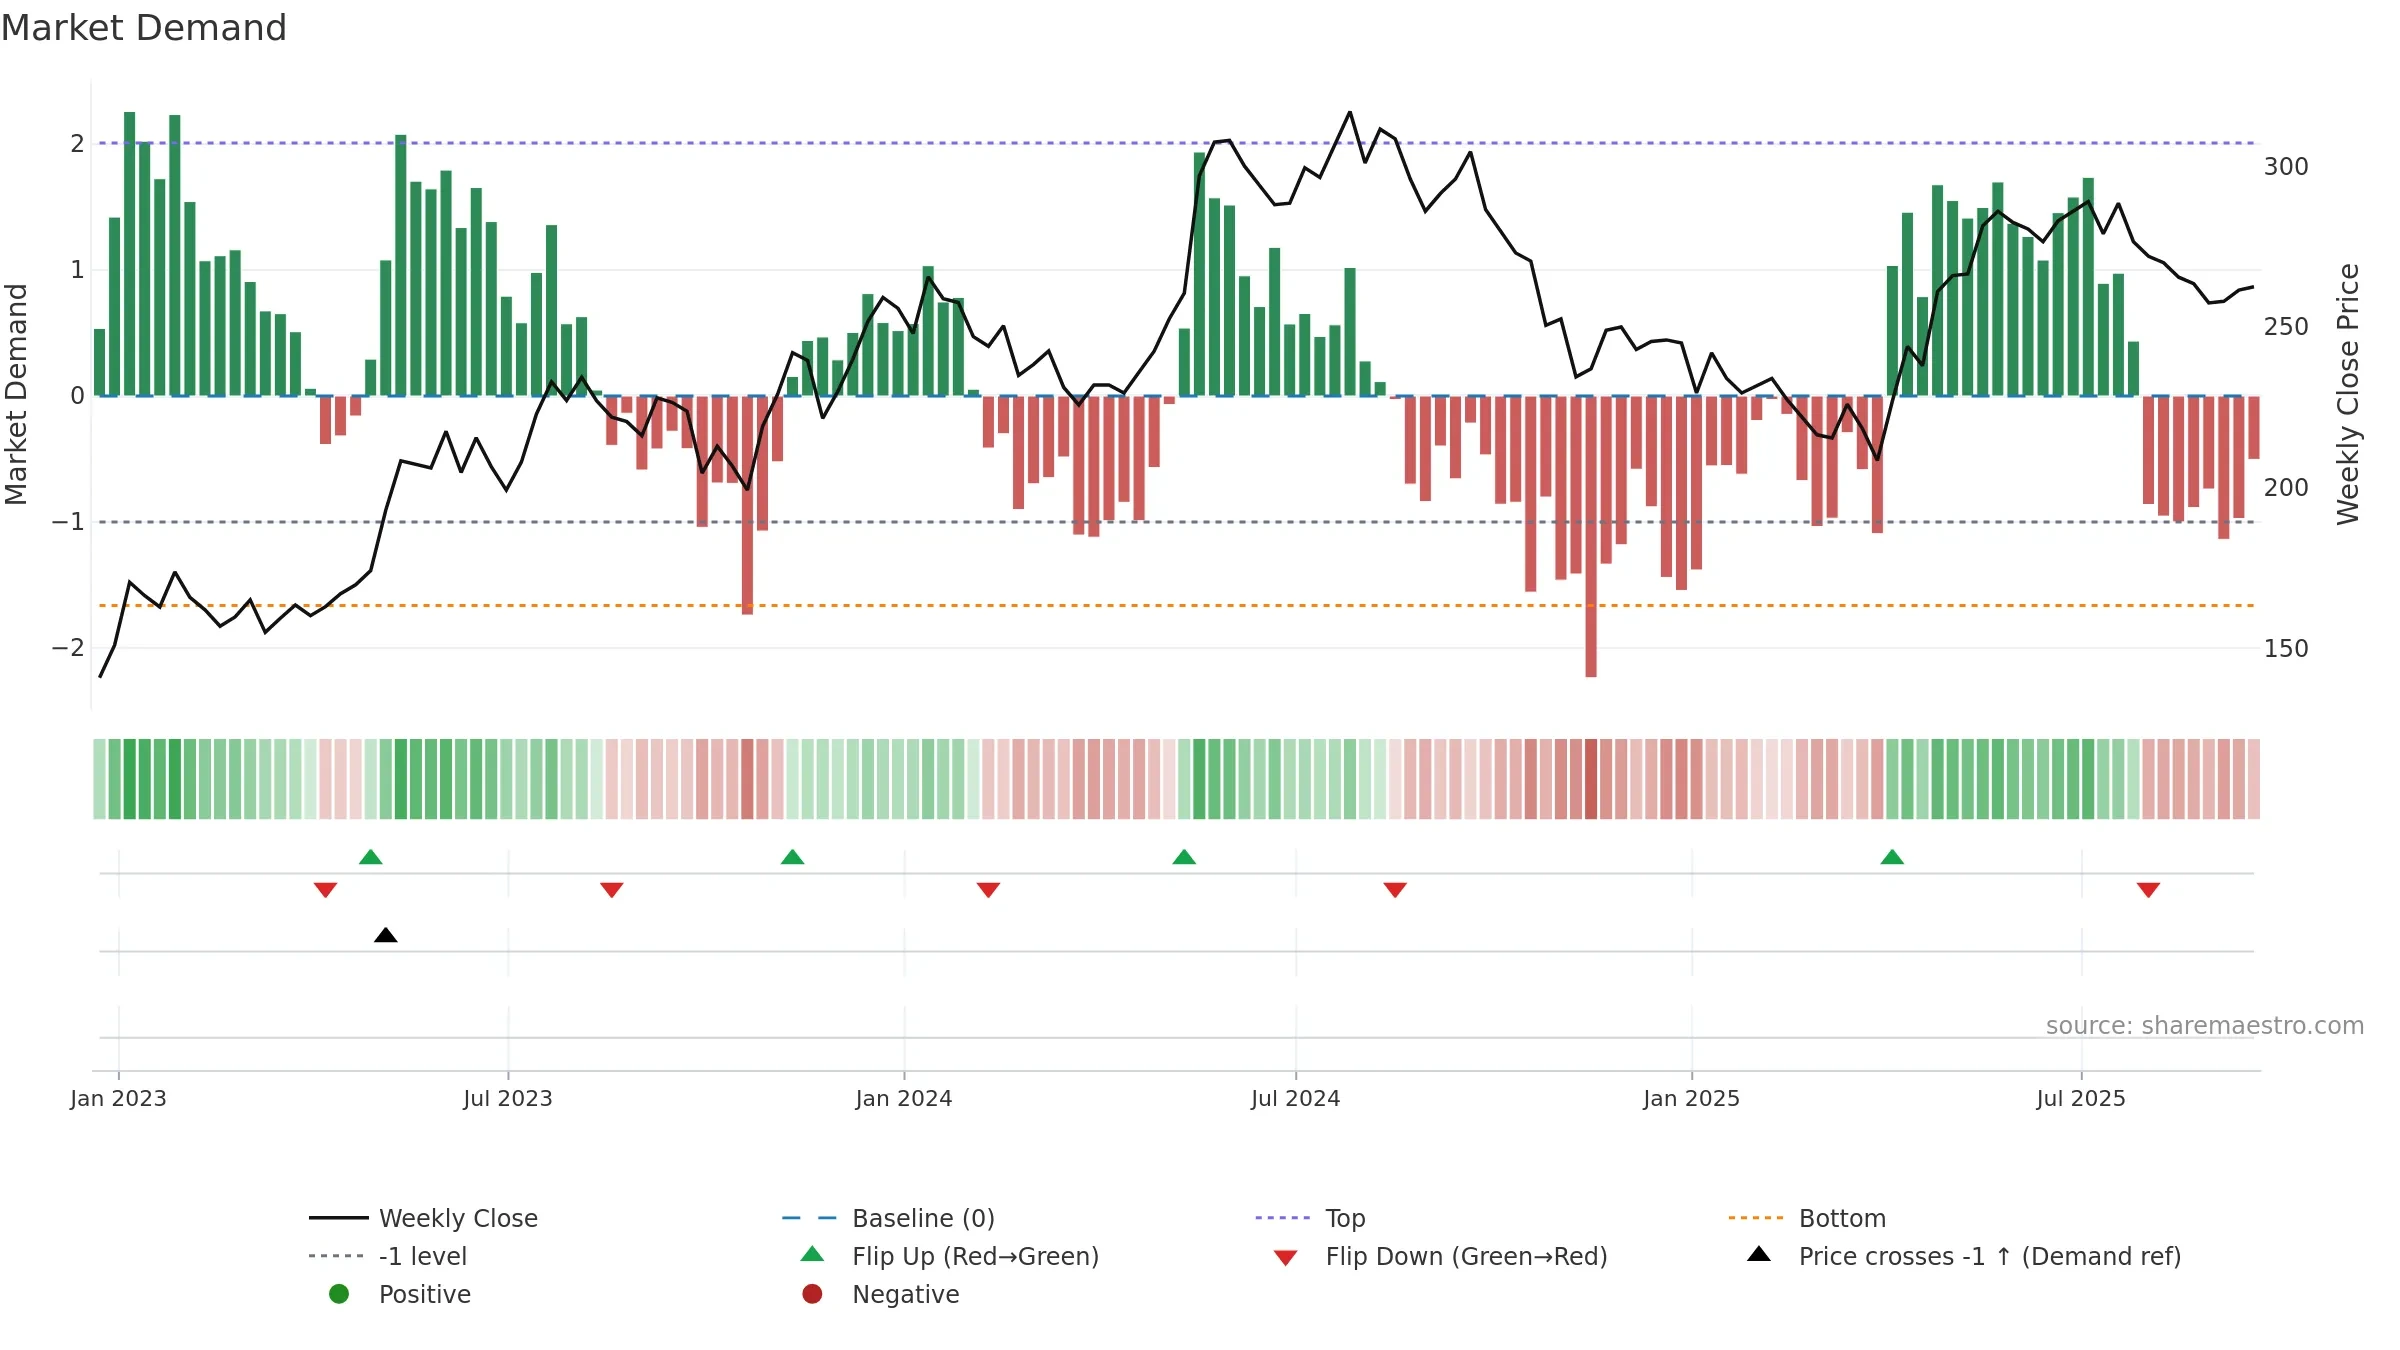Click the Jan 2025 axis label
This screenshot has height=1350, width=2400.
(1692, 1098)
